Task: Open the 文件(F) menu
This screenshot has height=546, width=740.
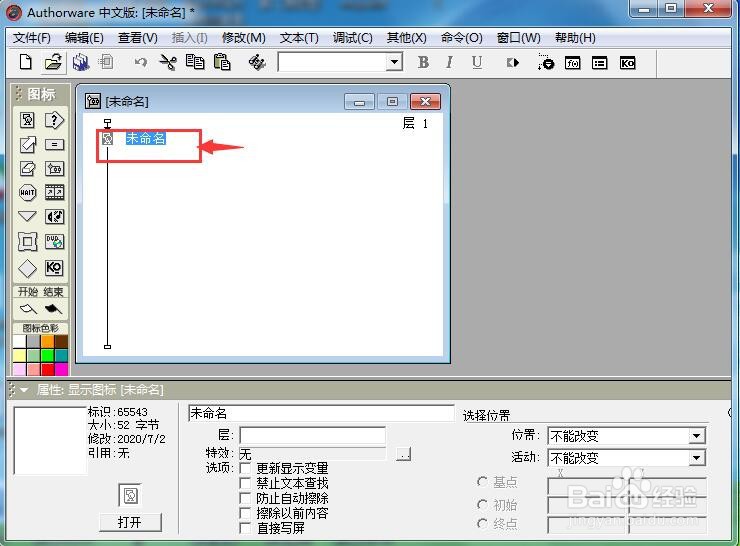Action: (x=32, y=38)
